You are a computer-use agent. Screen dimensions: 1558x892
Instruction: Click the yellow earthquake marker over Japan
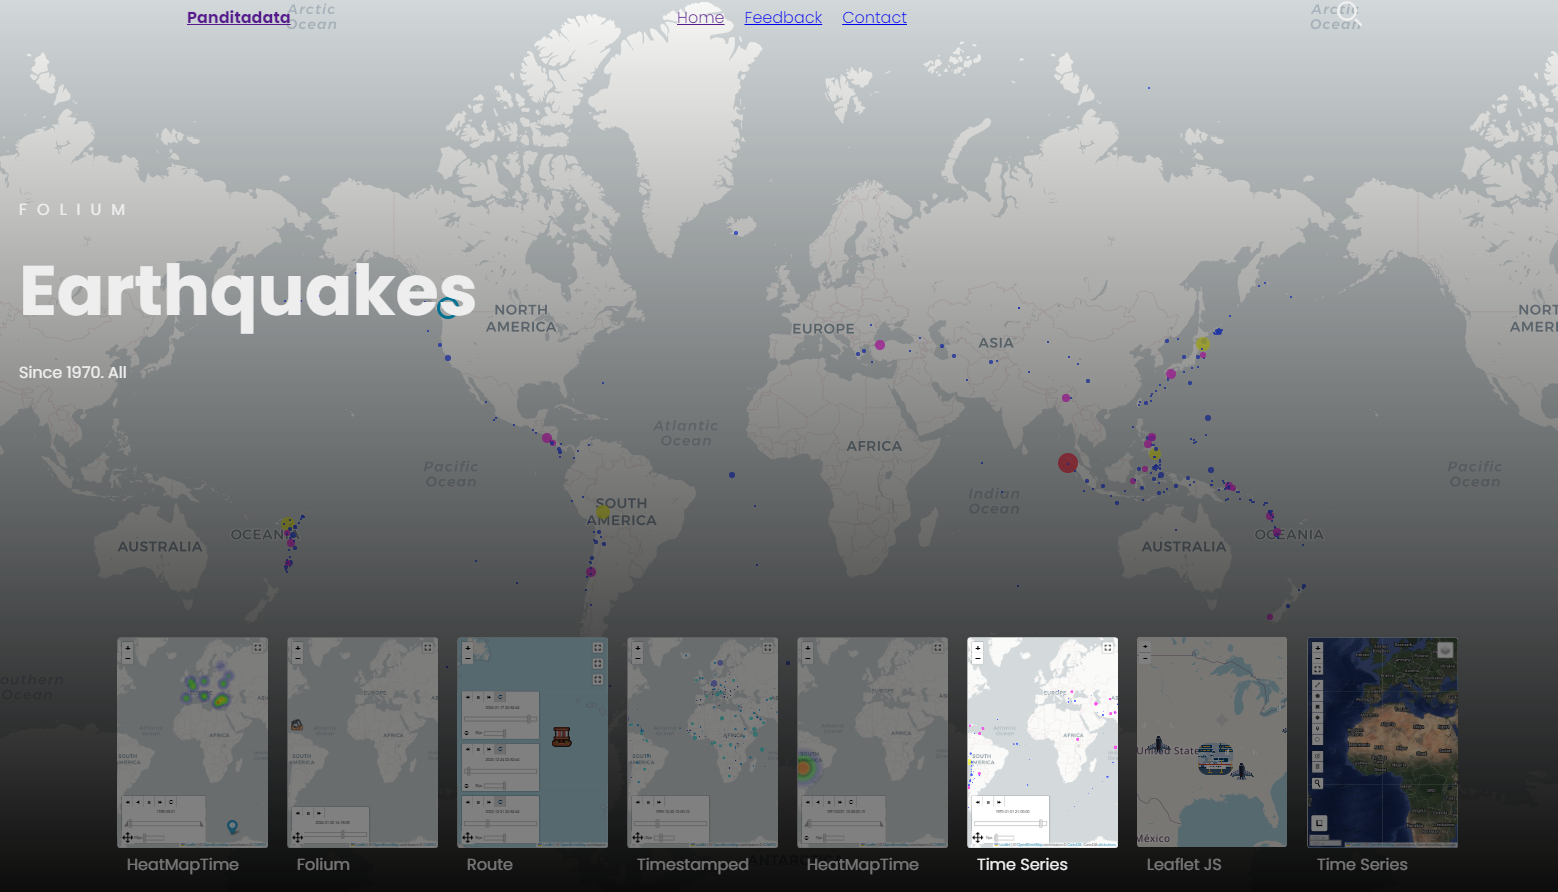tap(1202, 344)
